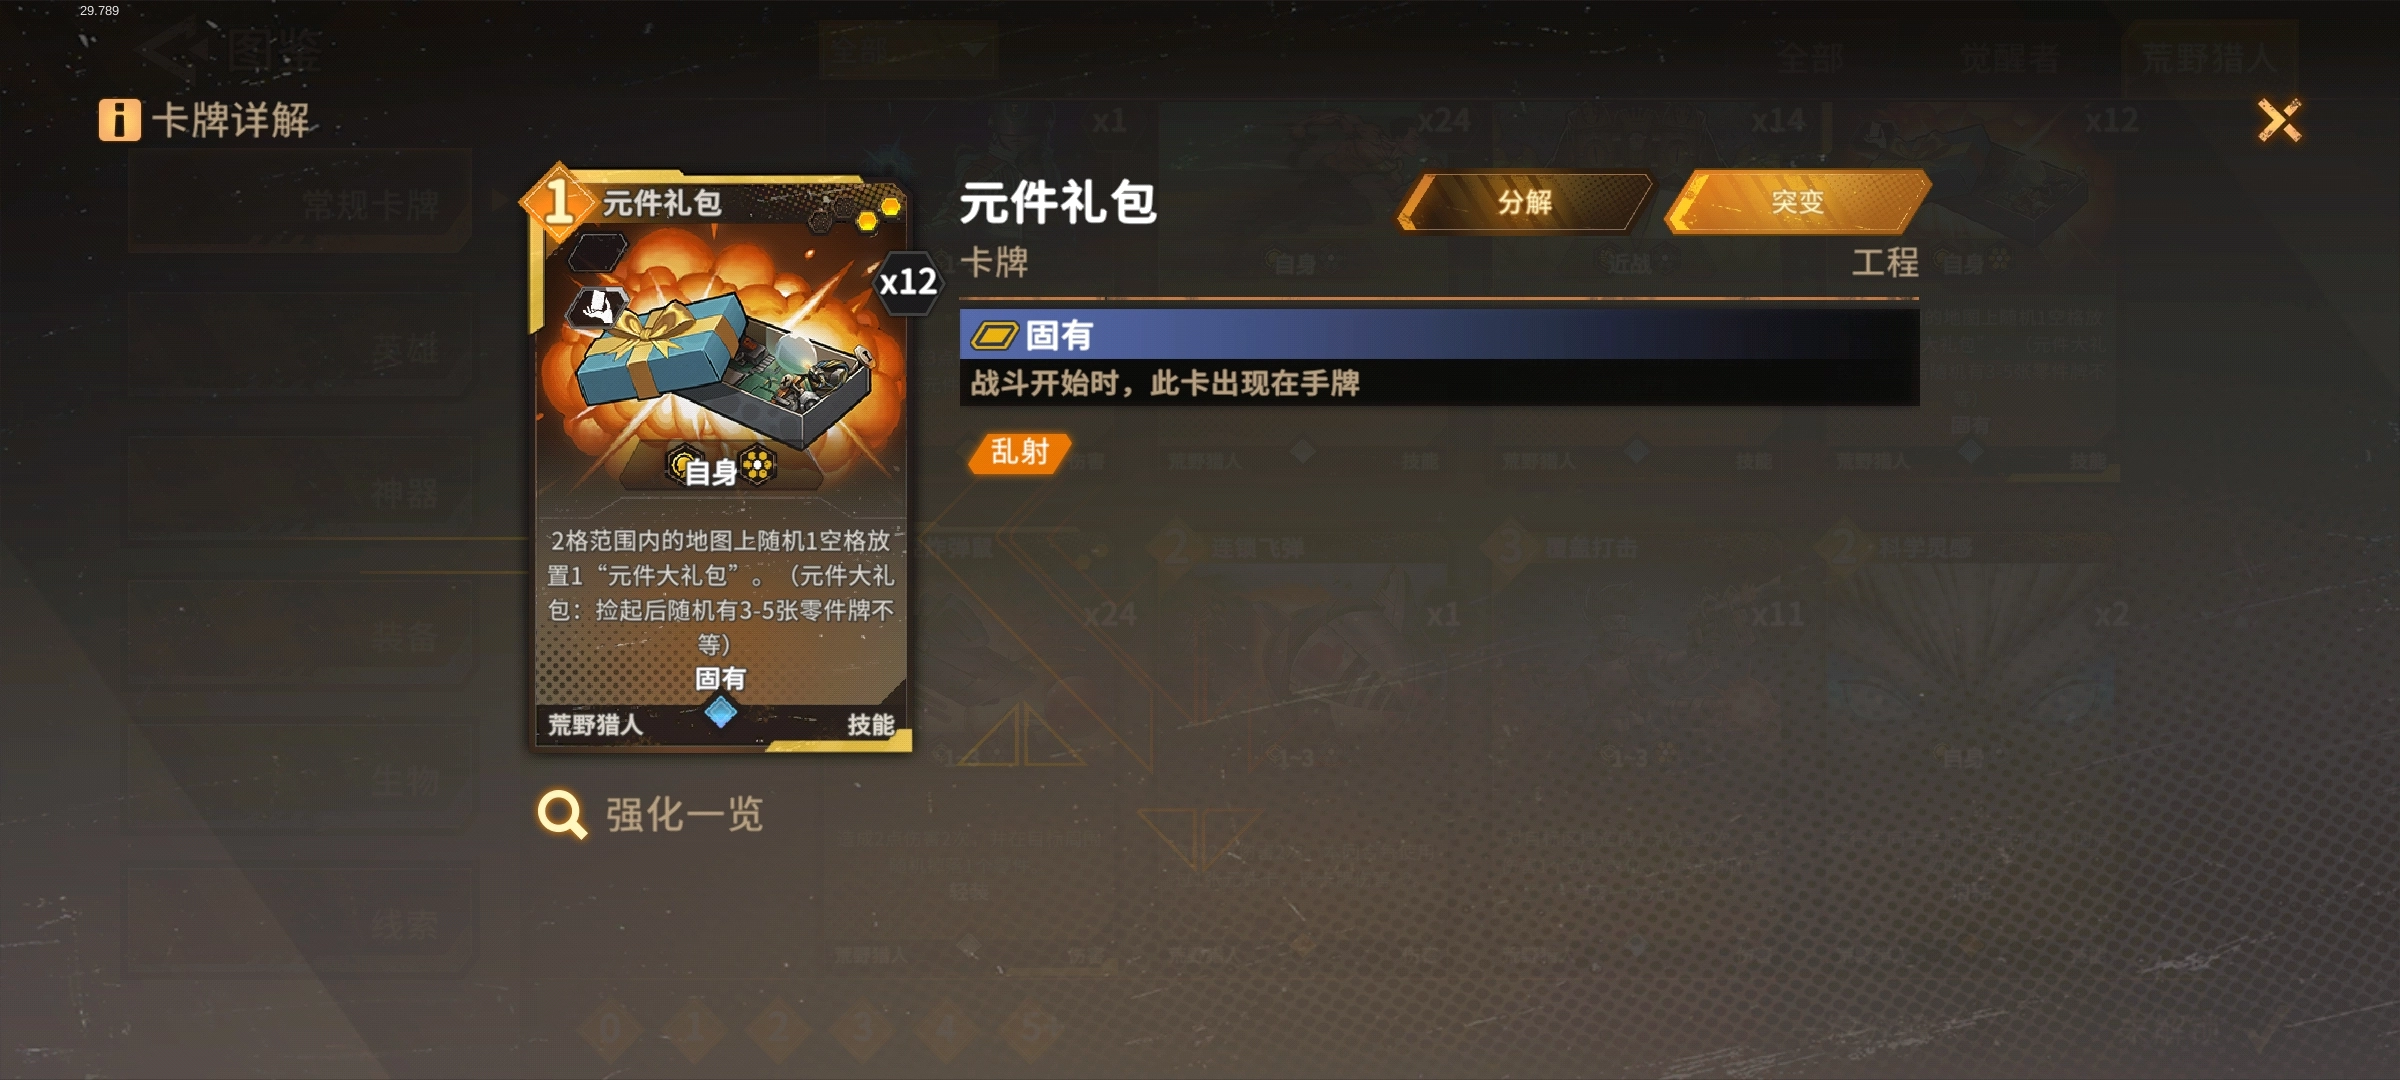The width and height of the screenshot is (2400, 1080).
Task: Click the x12 card count badge
Action: coord(908,282)
